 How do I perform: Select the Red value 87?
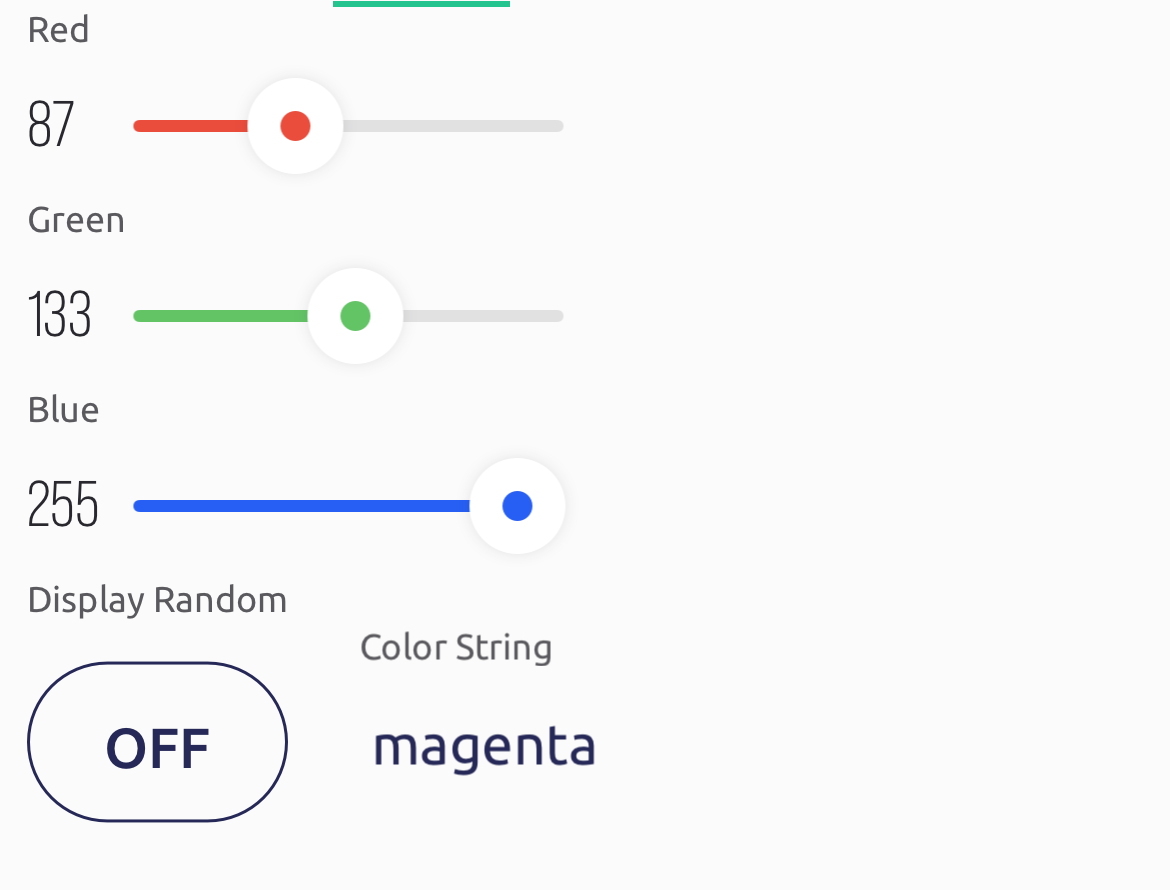pyautogui.click(x=51, y=125)
